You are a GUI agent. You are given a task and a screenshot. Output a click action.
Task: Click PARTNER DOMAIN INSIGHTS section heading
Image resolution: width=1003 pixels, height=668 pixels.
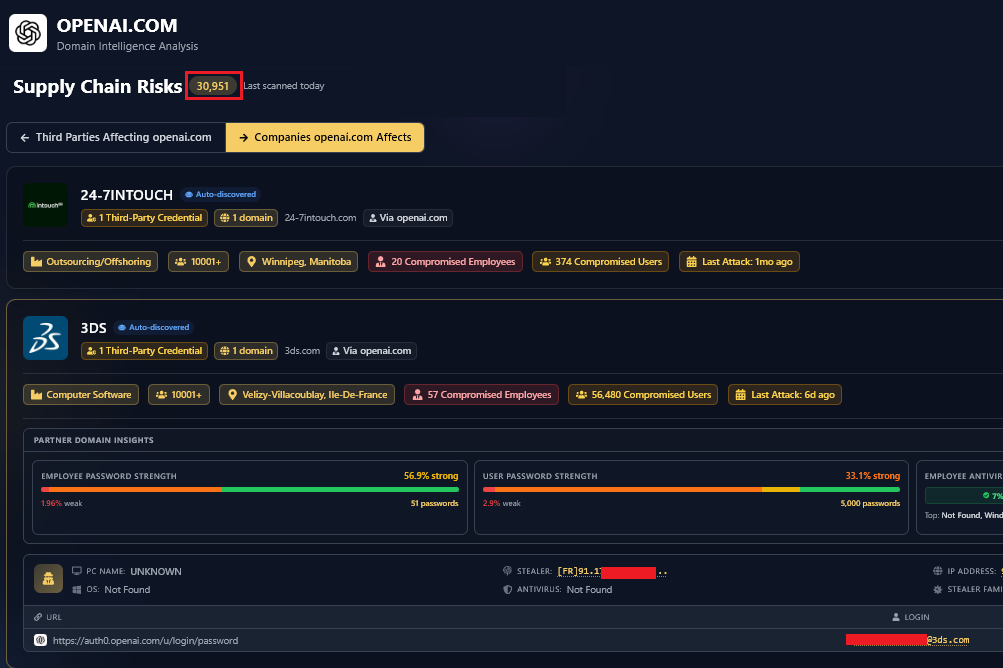pos(93,440)
